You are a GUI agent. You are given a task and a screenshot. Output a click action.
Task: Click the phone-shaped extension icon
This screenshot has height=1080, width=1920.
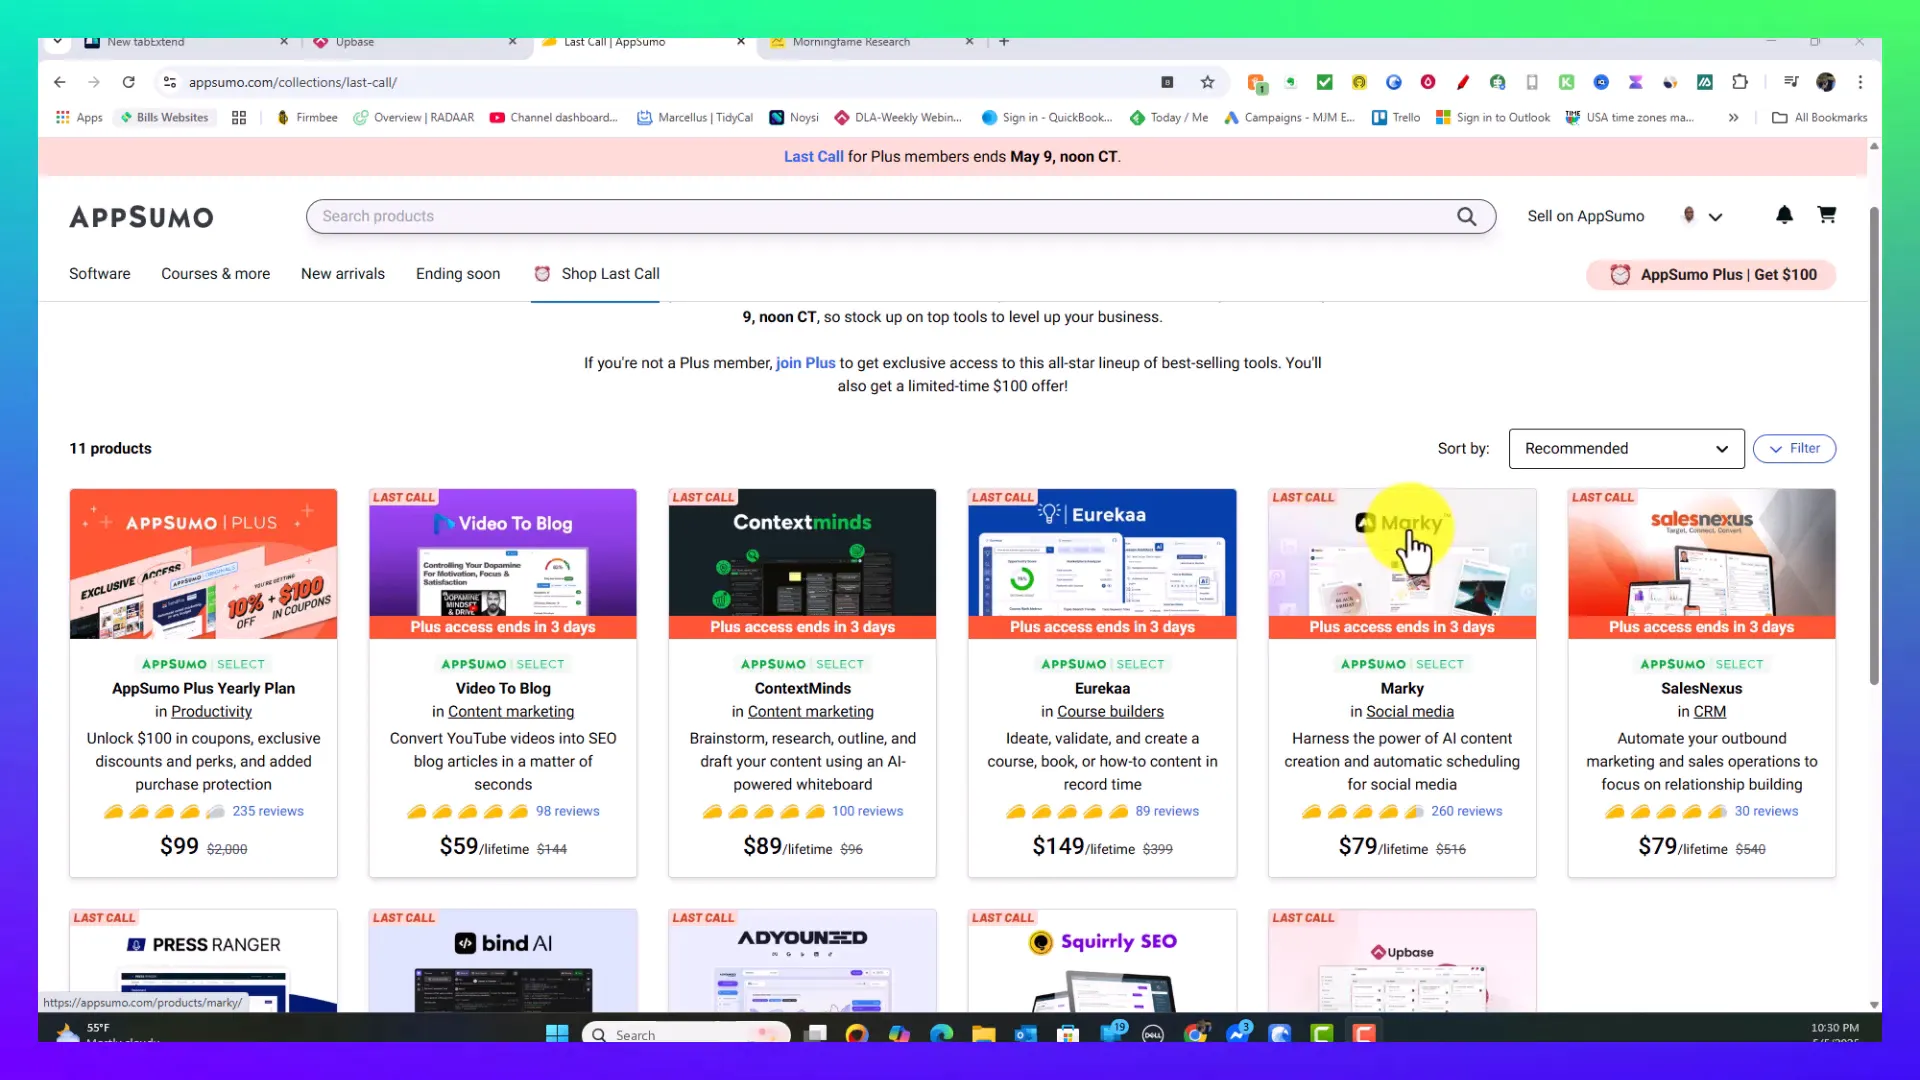(x=1531, y=82)
